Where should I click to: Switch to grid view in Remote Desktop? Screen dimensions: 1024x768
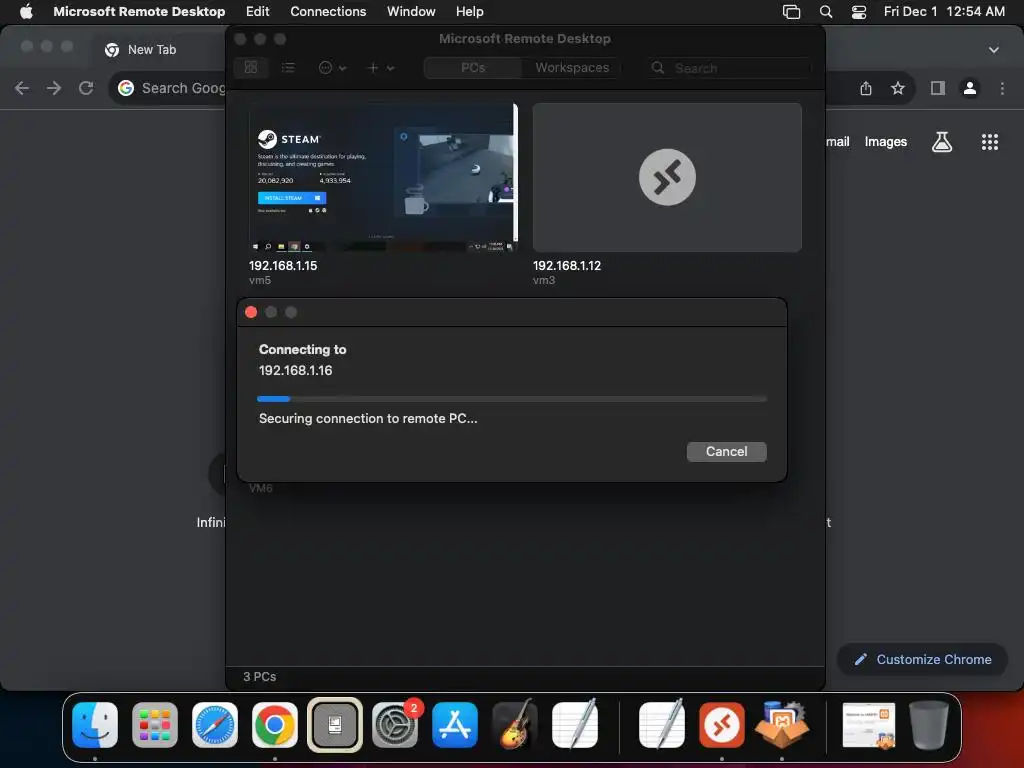(x=251, y=67)
